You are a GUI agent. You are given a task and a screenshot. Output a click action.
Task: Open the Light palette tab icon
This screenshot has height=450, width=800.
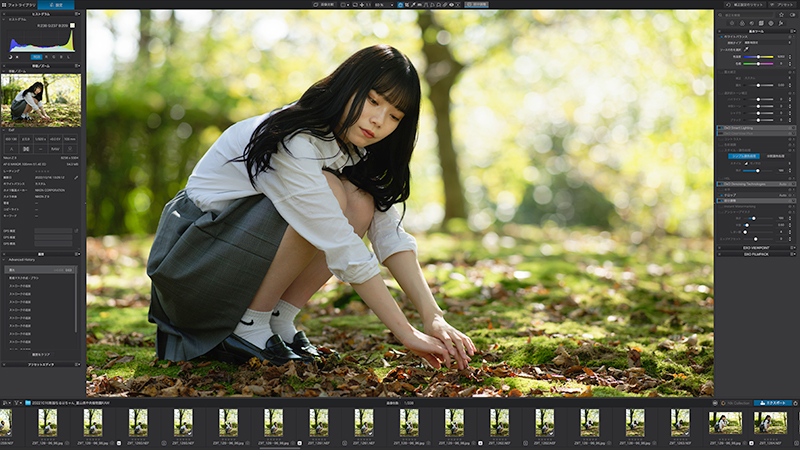click(x=732, y=23)
